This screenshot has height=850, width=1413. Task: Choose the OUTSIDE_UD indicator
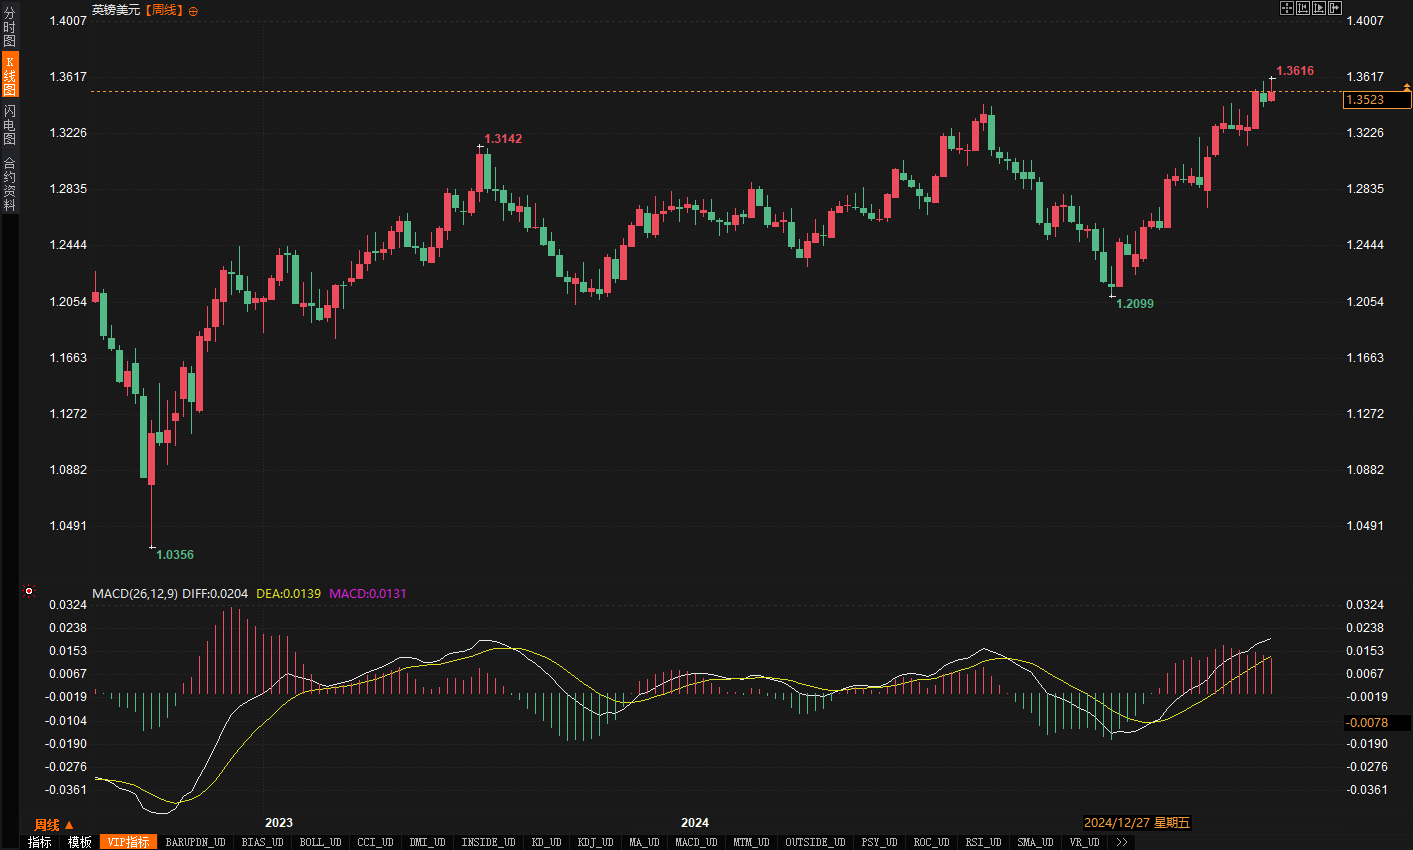[x=815, y=842]
